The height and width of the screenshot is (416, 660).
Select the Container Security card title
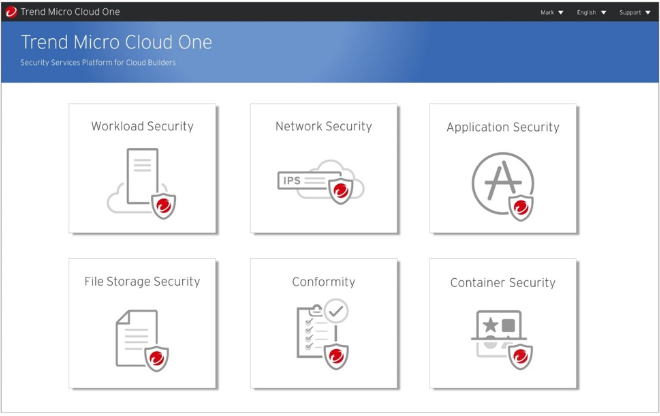click(x=503, y=283)
